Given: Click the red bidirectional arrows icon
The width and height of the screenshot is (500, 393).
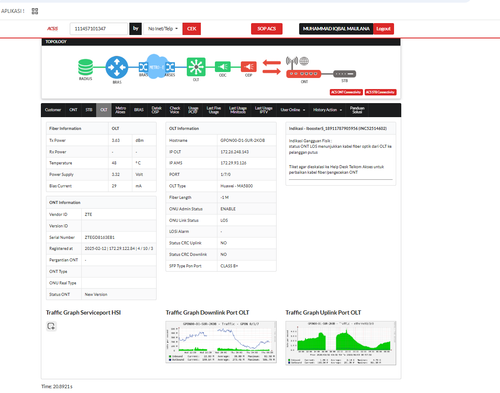Looking at the screenshot, I should point(272,67).
